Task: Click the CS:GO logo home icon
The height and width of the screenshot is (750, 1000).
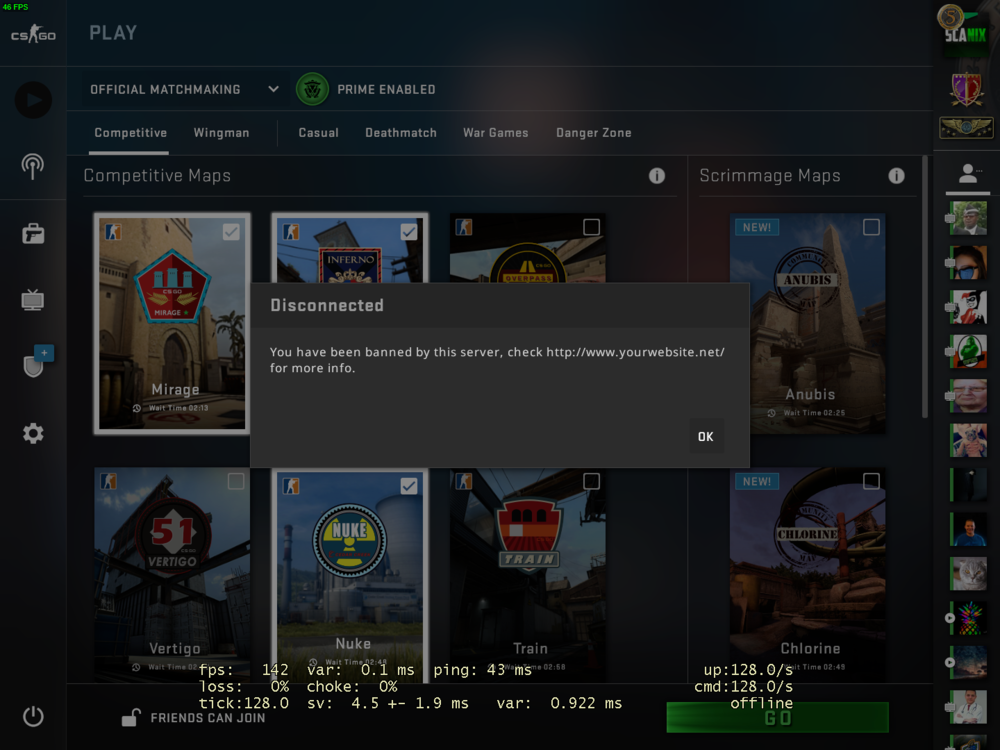Action: click(x=33, y=34)
